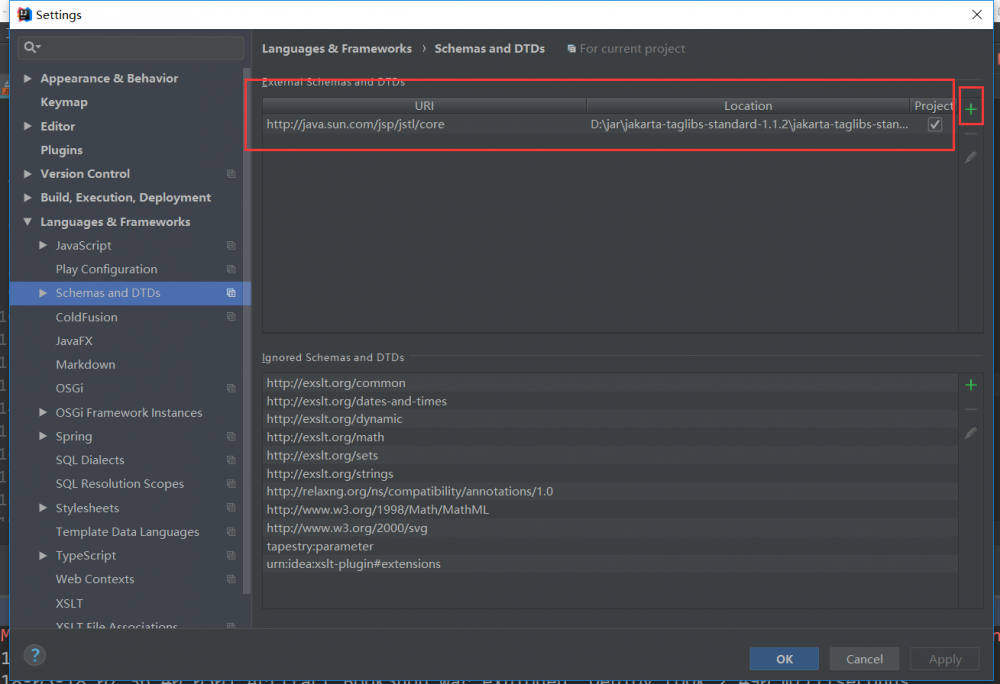
Task: Edit the external schema using the pencil icon
Action: [971, 157]
